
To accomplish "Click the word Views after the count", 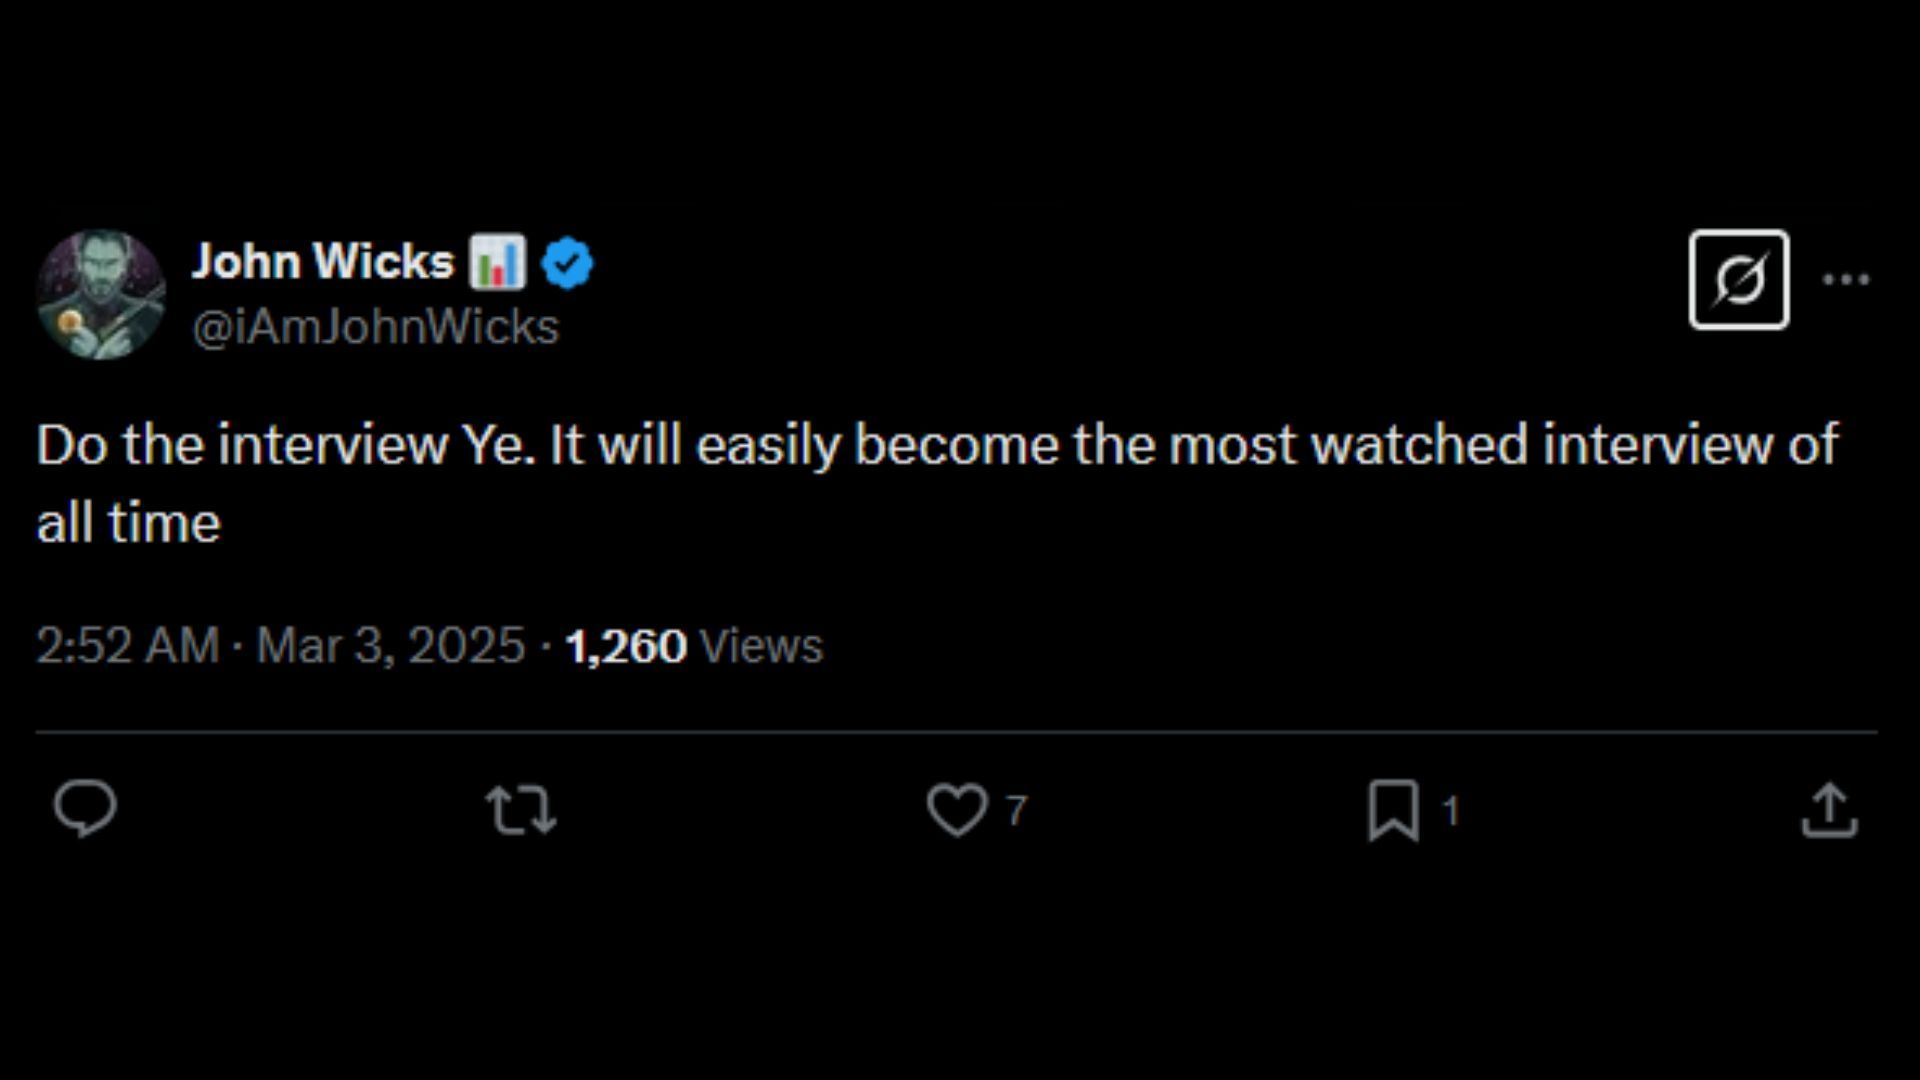I will point(762,646).
